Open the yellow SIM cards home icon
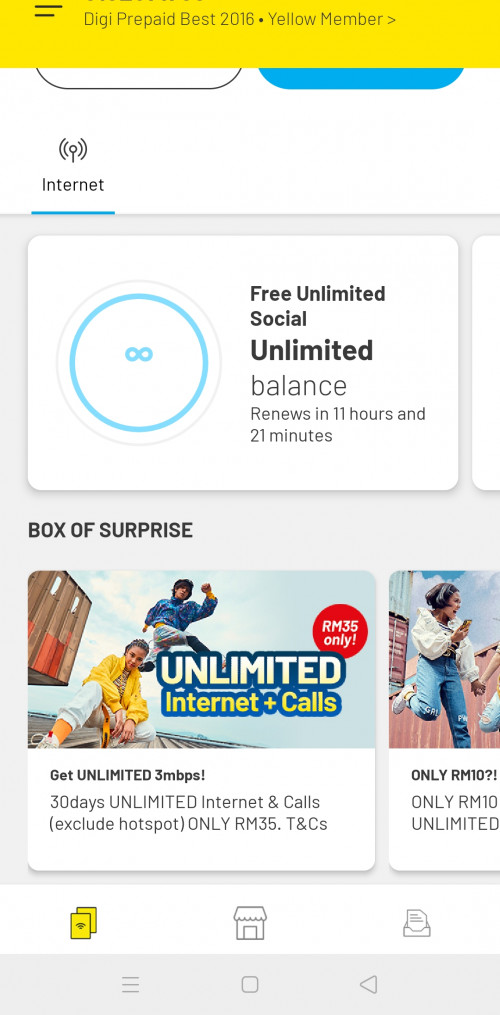Viewport: 500px width, 1015px height. coord(84,922)
